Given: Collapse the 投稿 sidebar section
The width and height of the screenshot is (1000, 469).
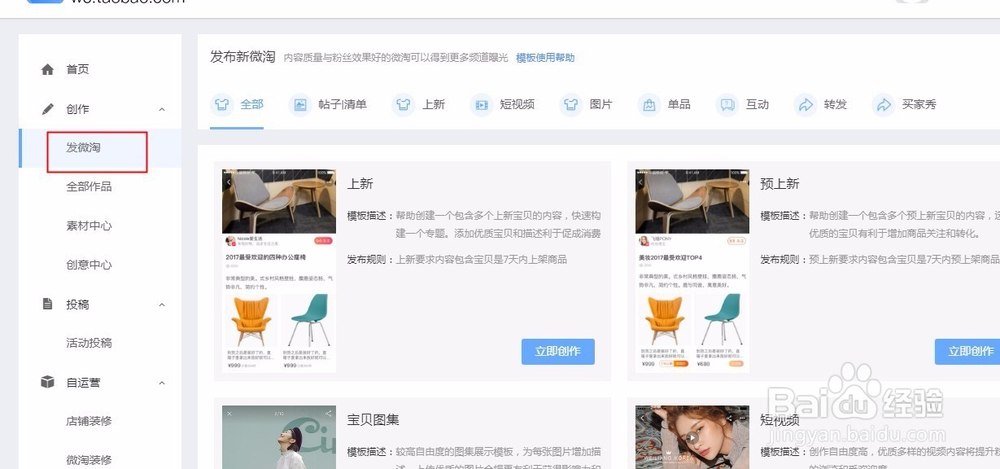Looking at the screenshot, I should tap(162, 305).
